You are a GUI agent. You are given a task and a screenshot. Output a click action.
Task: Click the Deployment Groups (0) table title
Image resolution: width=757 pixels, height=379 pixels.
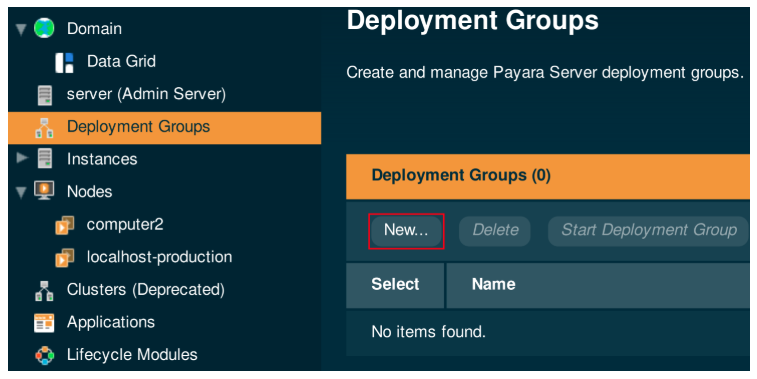pyautogui.click(x=461, y=176)
